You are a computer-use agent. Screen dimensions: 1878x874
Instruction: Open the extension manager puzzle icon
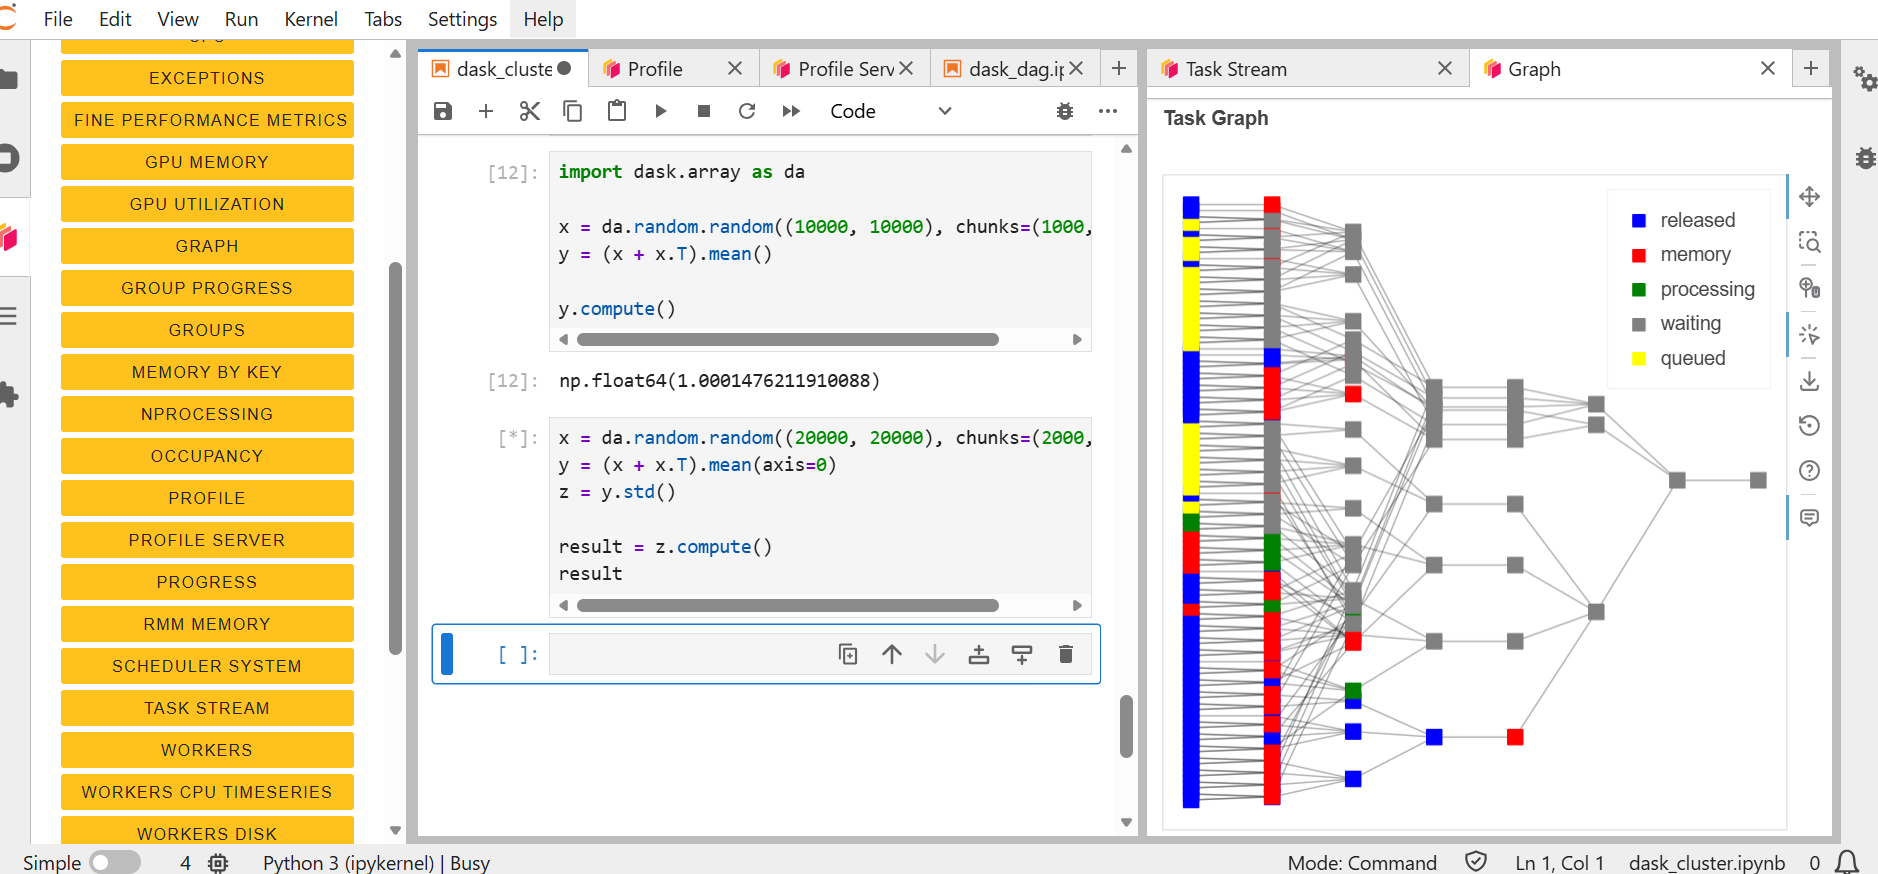pyautogui.click(x=8, y=395)
